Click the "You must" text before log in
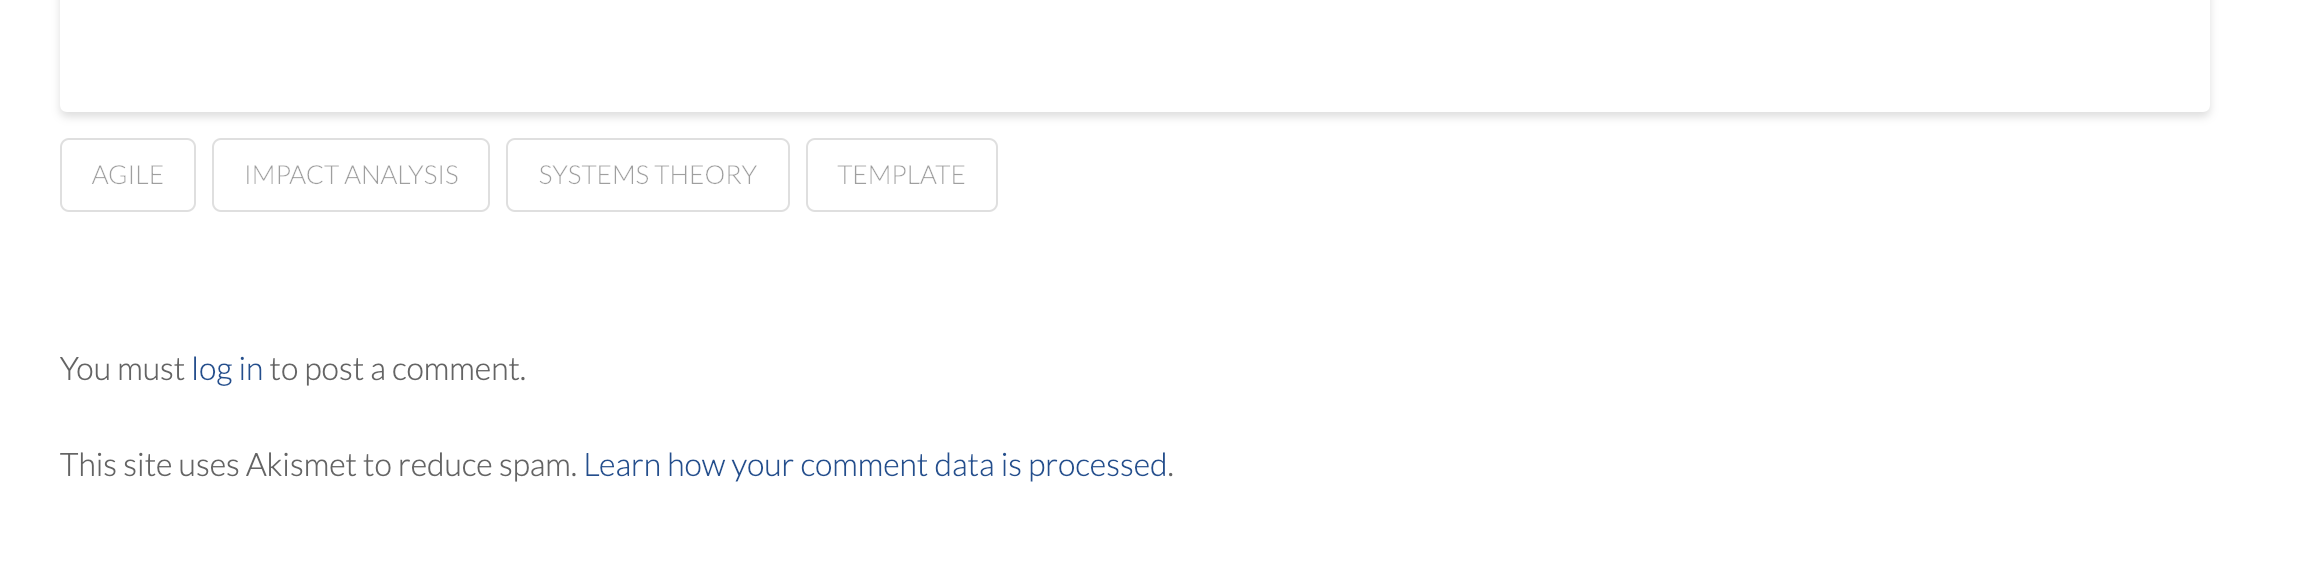The width and height of the screenshot is (2310, 570). pos(122,369)
